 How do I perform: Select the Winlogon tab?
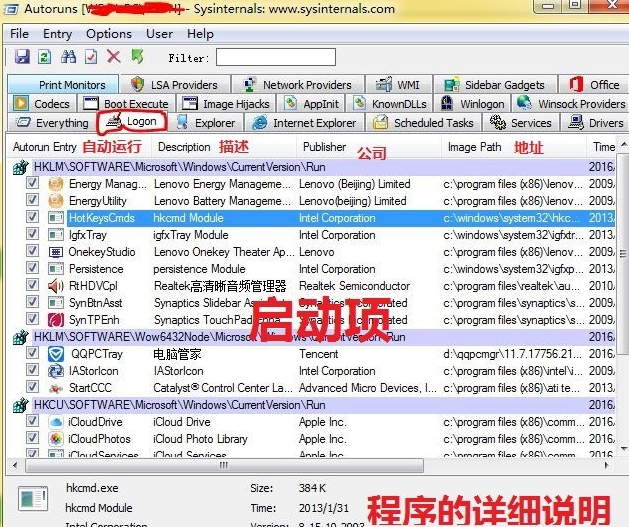coord(473,104)
